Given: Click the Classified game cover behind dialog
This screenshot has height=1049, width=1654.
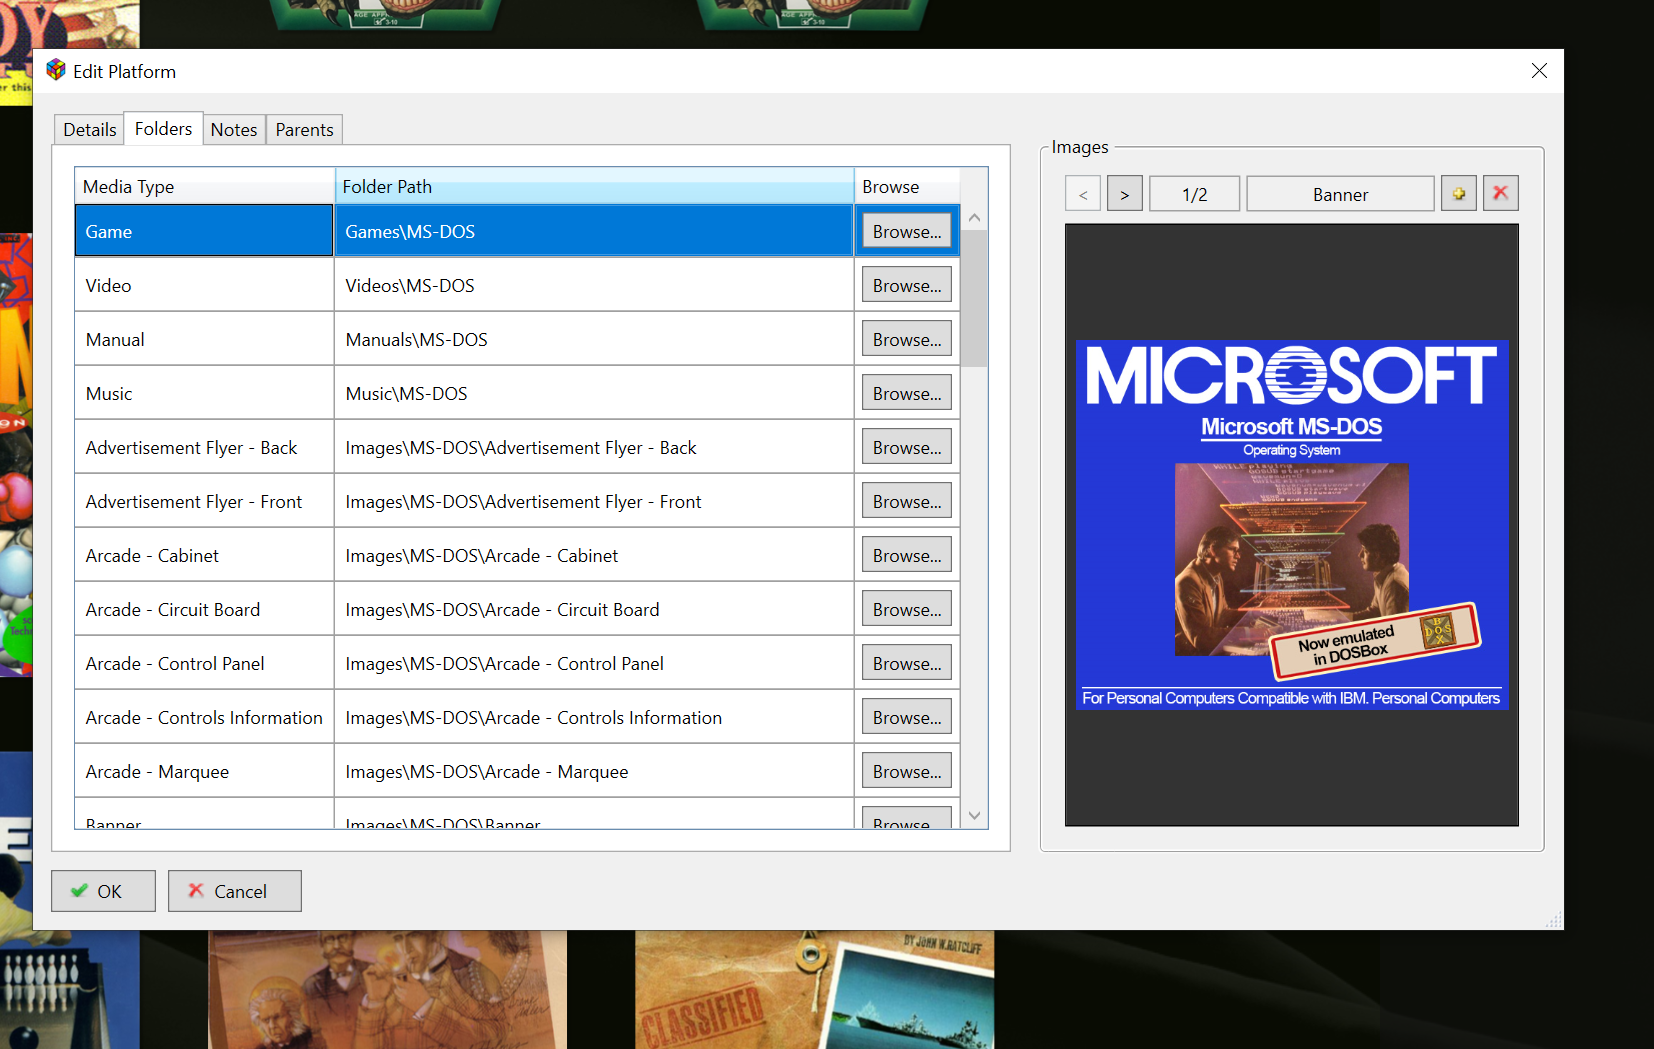Looking at the screenshot, I should point(814,990).
